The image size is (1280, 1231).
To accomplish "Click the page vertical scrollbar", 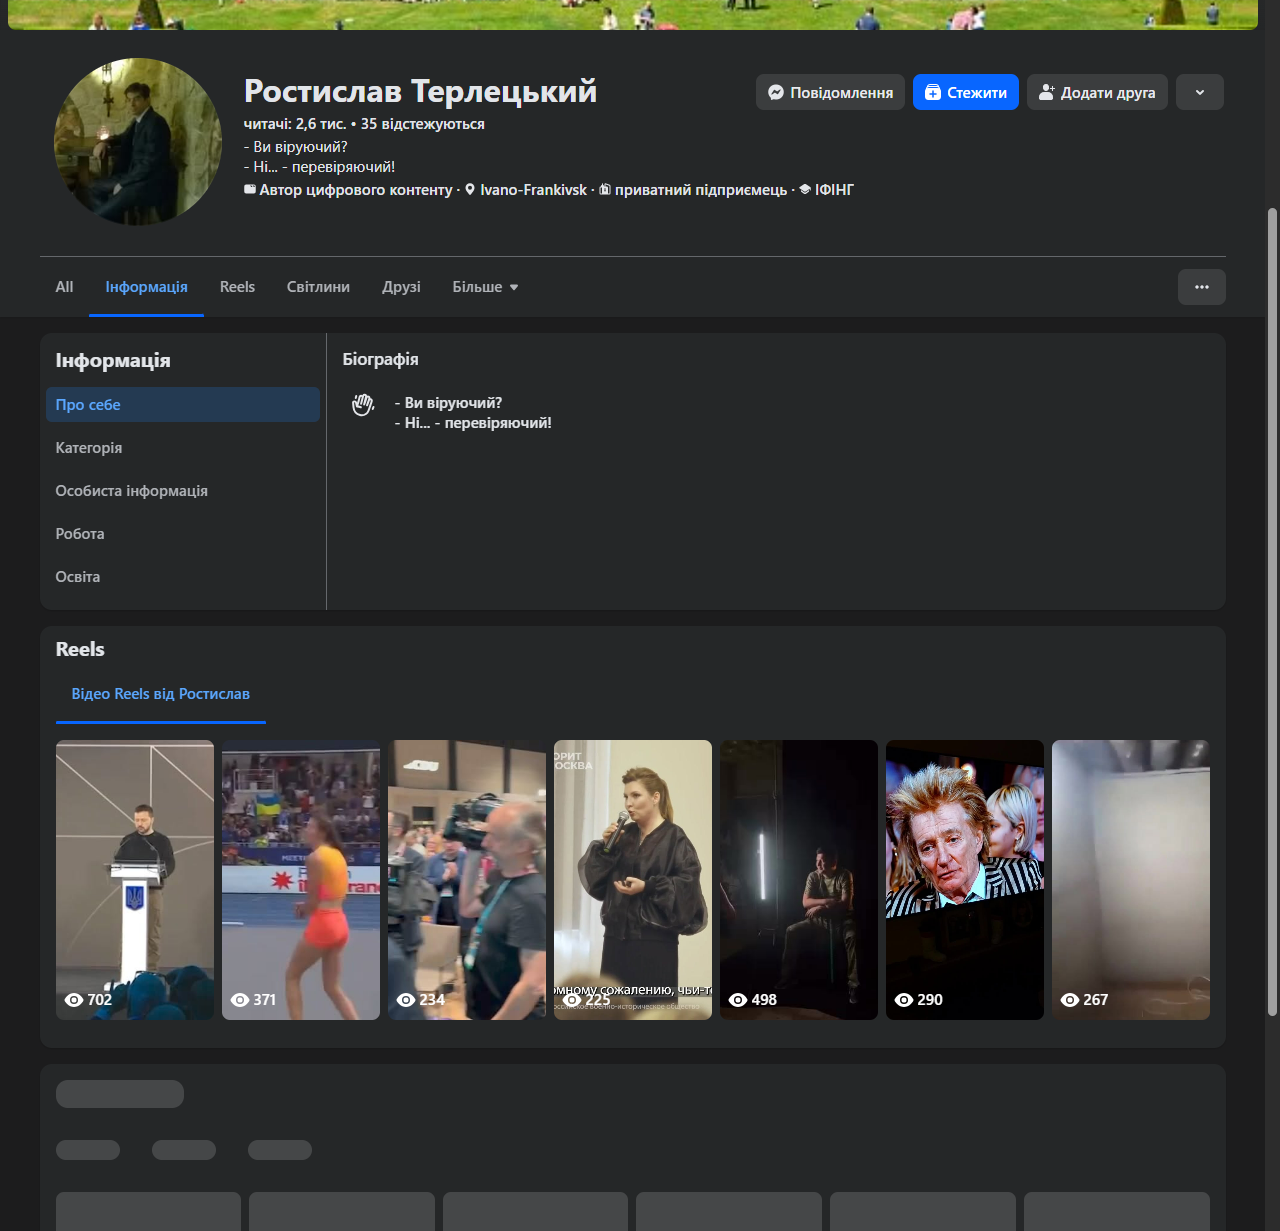I will click(1272, 612).
